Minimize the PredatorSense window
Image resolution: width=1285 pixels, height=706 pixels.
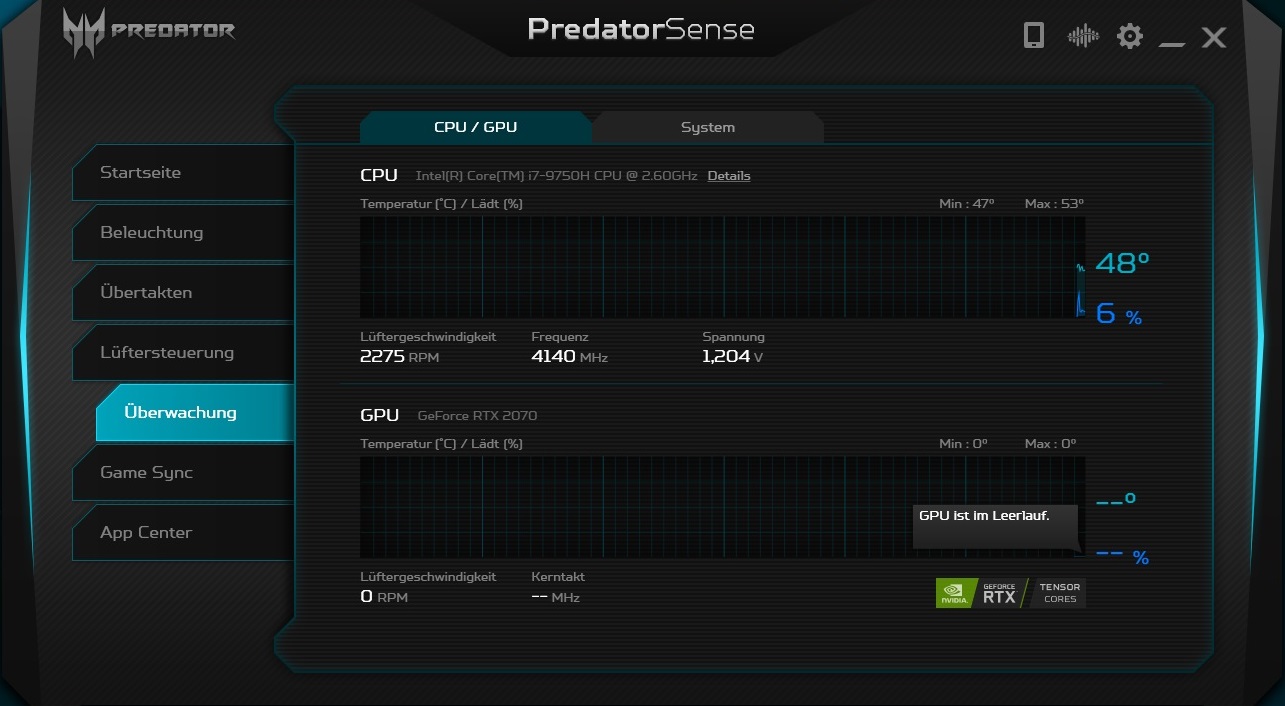tap(1172, 39)
